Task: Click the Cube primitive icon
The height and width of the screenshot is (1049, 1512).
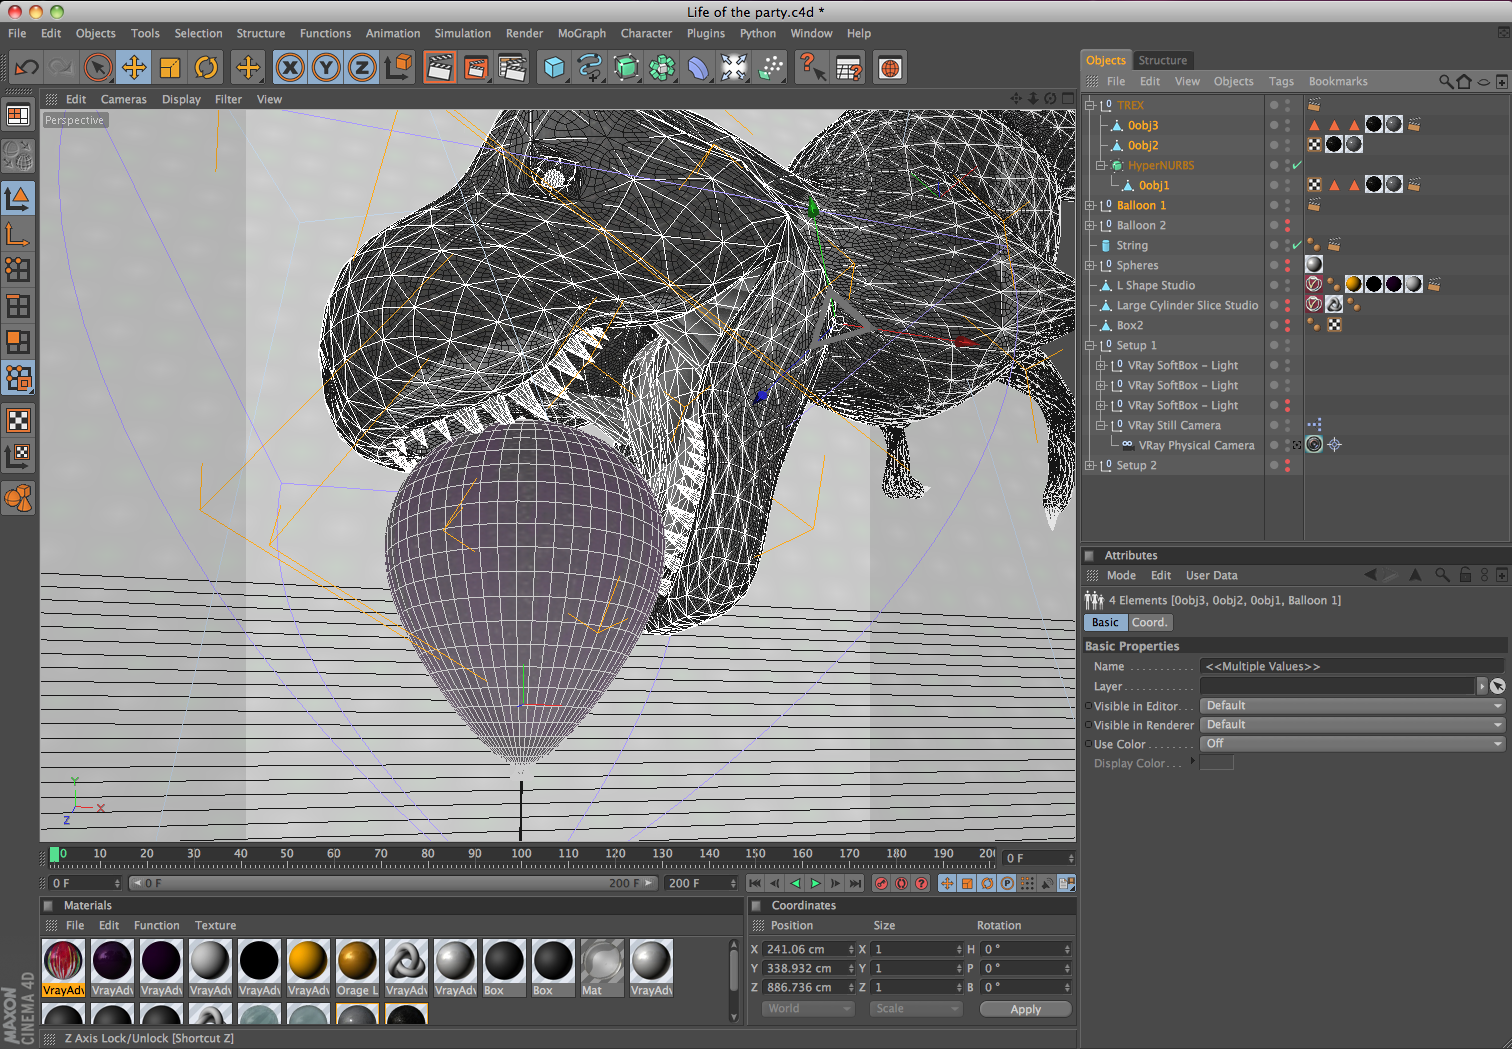Action: click(x=554, y=67)
